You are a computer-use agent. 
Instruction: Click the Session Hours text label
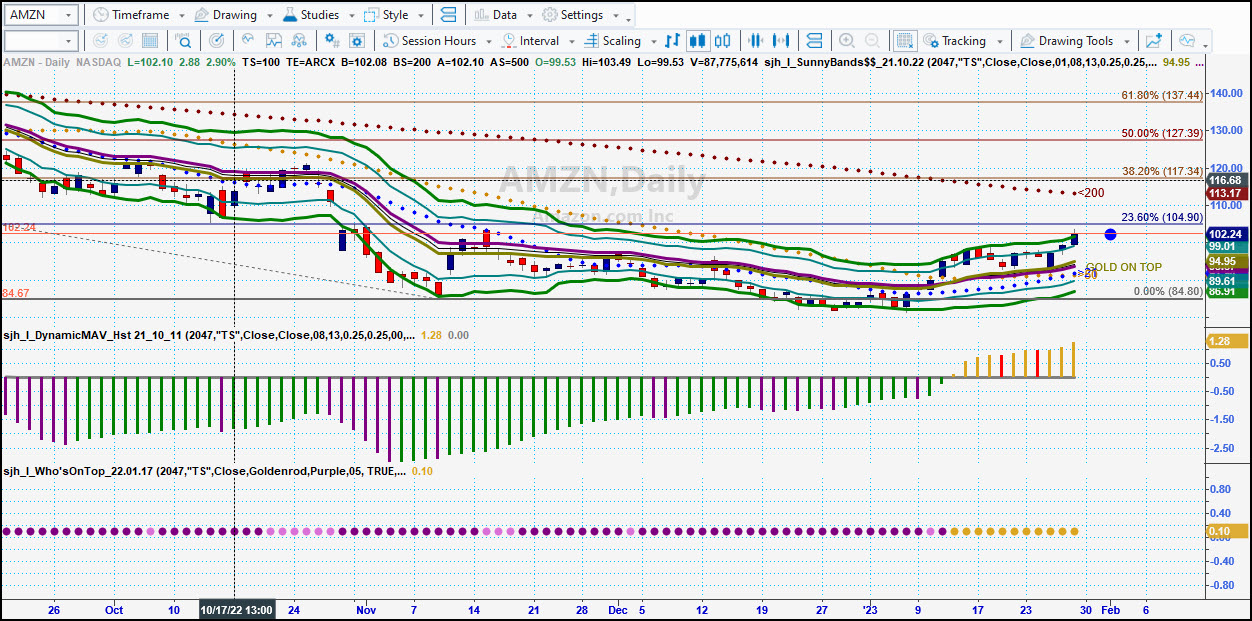point(439,41)
